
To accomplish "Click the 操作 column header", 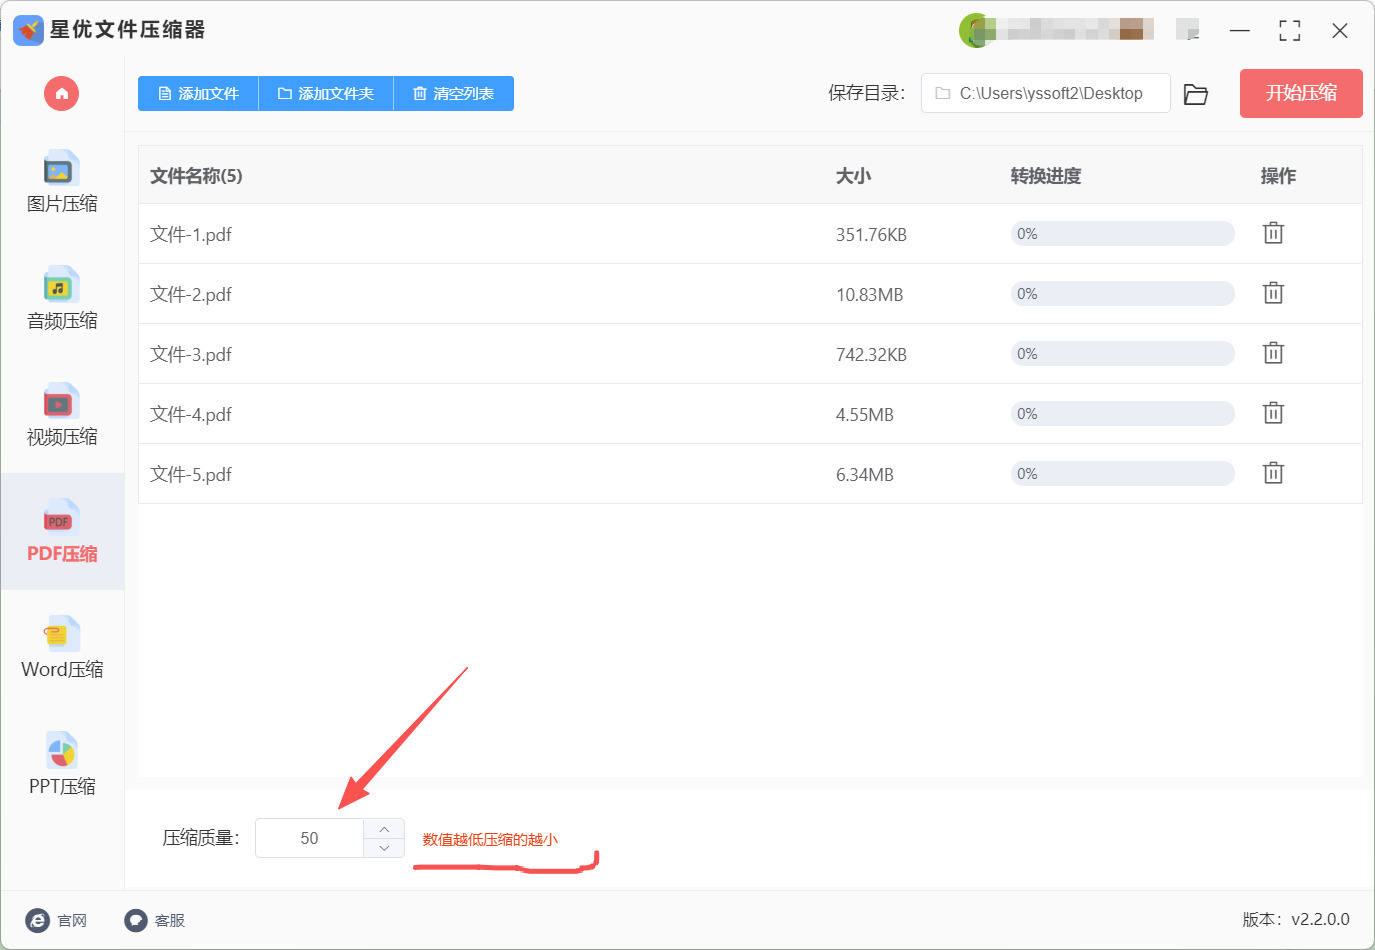I will (1278, 176).
